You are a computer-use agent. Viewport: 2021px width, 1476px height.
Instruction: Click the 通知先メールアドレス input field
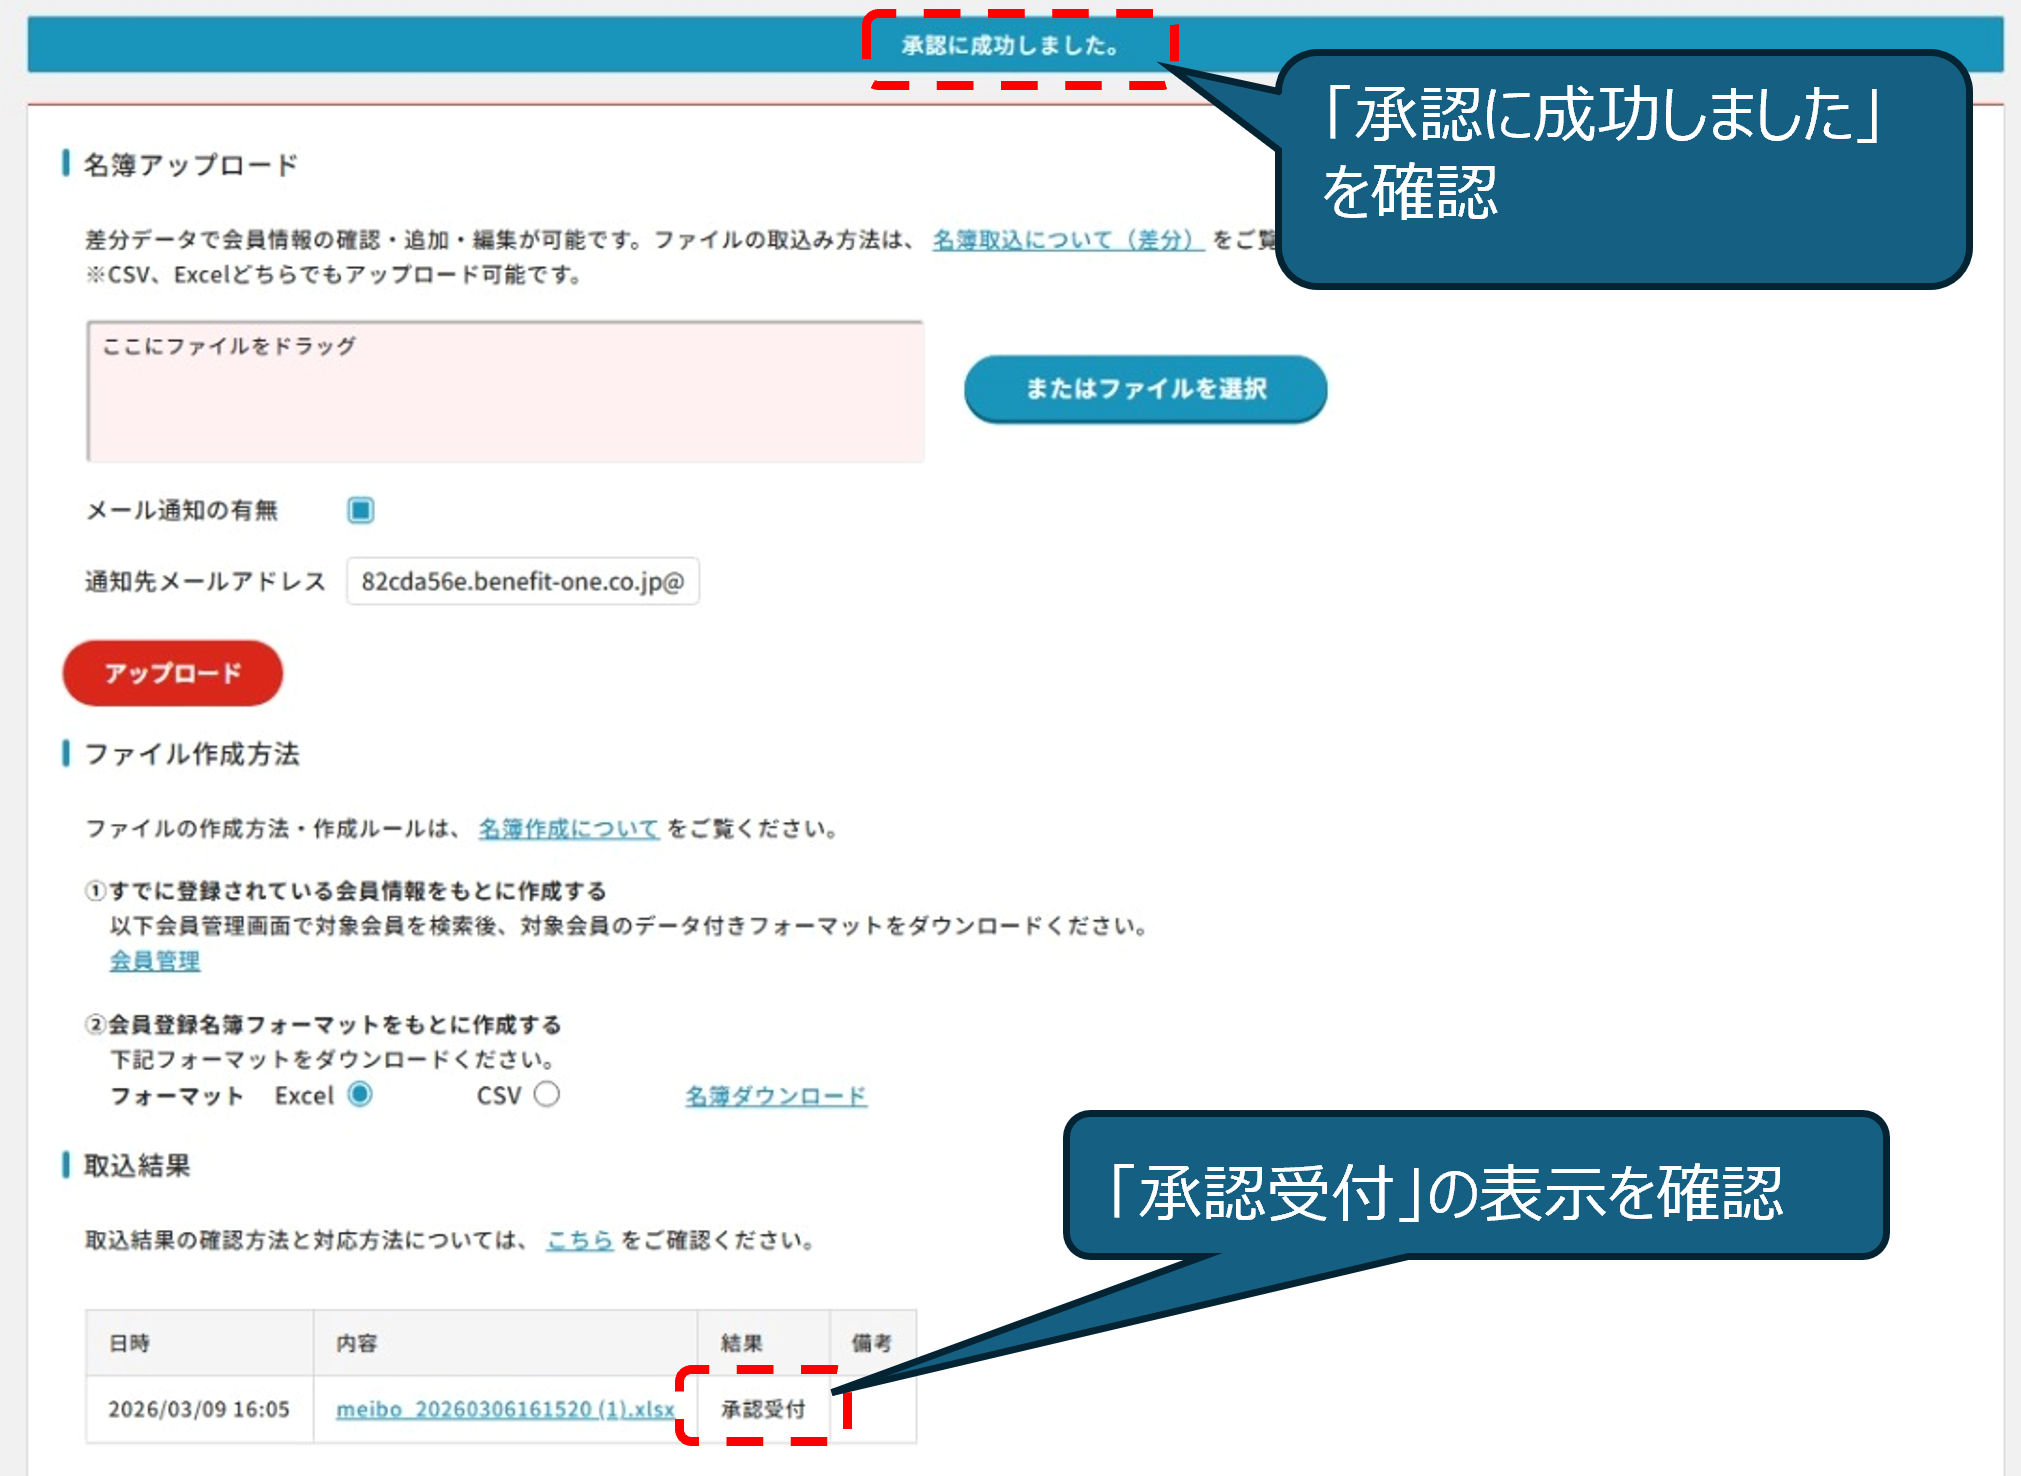click(522, 581)
